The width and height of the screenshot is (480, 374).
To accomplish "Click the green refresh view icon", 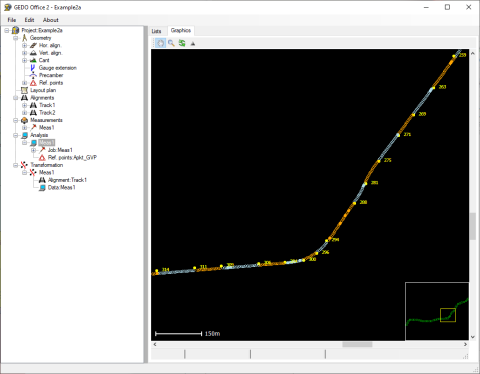I will tap(182, 43).
